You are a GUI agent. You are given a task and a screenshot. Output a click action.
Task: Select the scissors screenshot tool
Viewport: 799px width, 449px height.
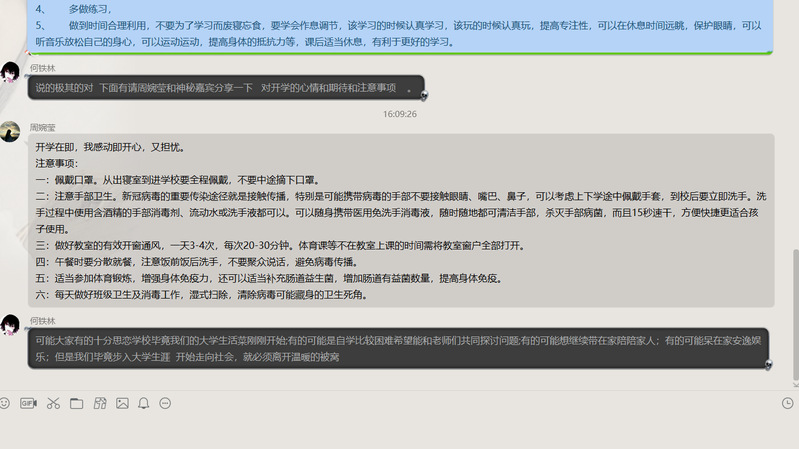pos(52,403)
